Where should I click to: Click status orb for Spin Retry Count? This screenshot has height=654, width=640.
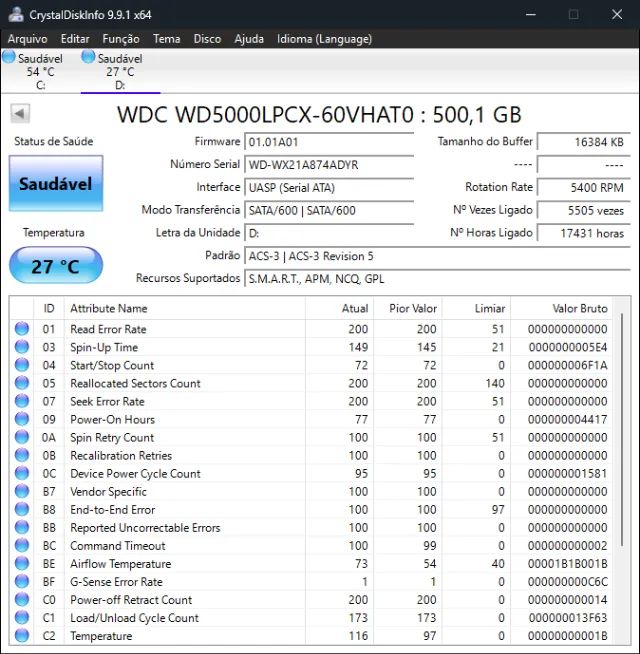click(22, 437)
